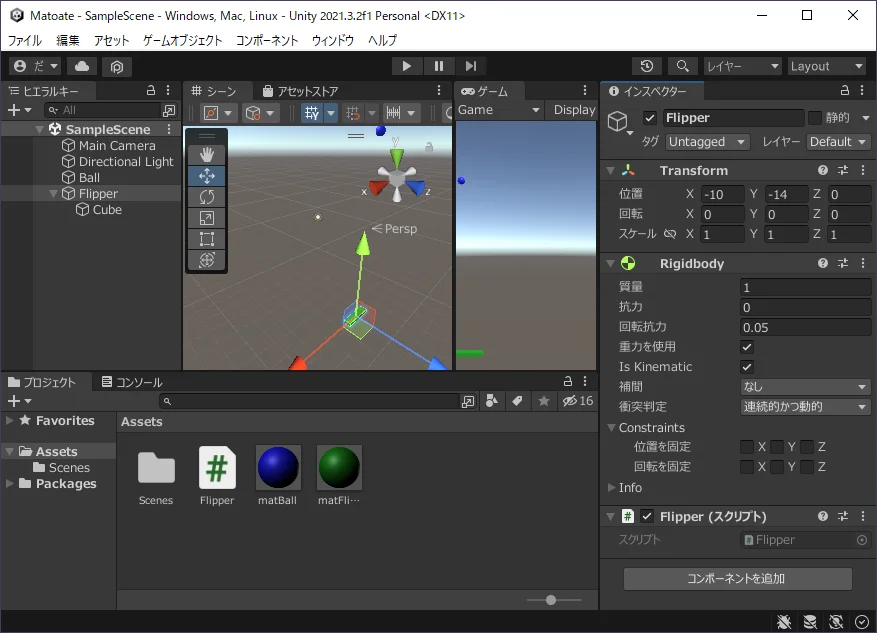Click the scale proportions link icon
The image size is (877, 633).
669,234
